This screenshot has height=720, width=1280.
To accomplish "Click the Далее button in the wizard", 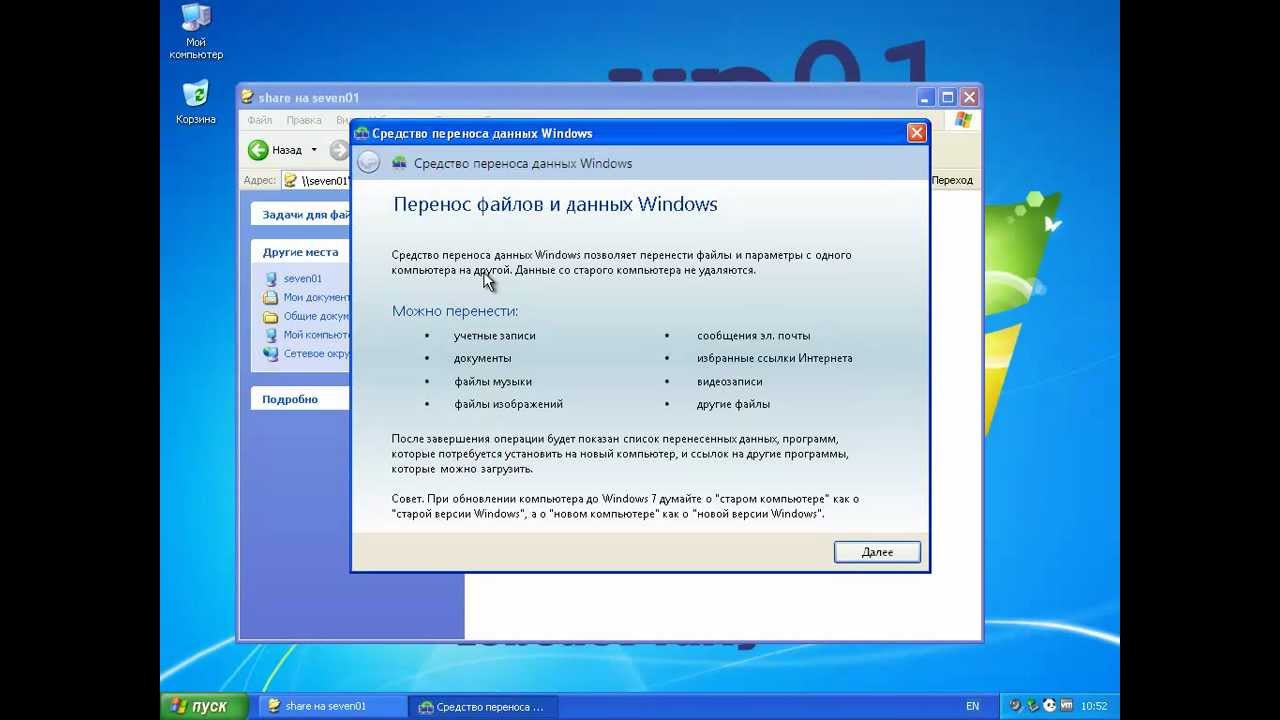I will click(877, 552).
